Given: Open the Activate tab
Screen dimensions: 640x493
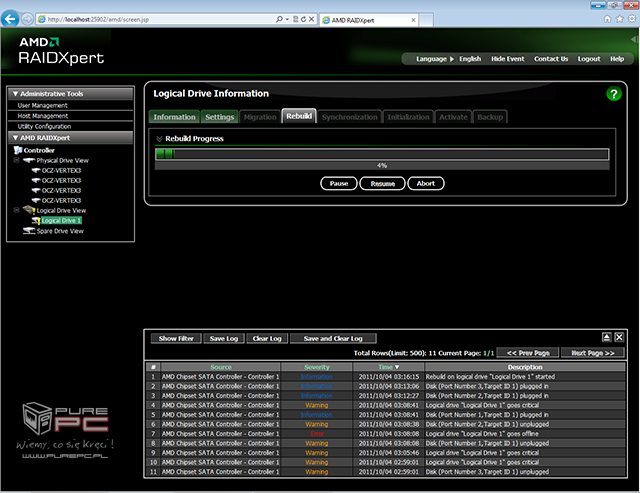Looking at the screenshot, I should click(x=453, y=117).
